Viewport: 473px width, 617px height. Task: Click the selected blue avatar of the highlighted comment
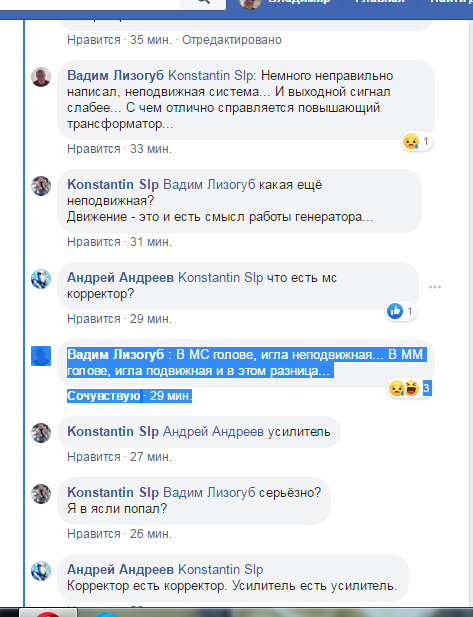tap(41, 356)
